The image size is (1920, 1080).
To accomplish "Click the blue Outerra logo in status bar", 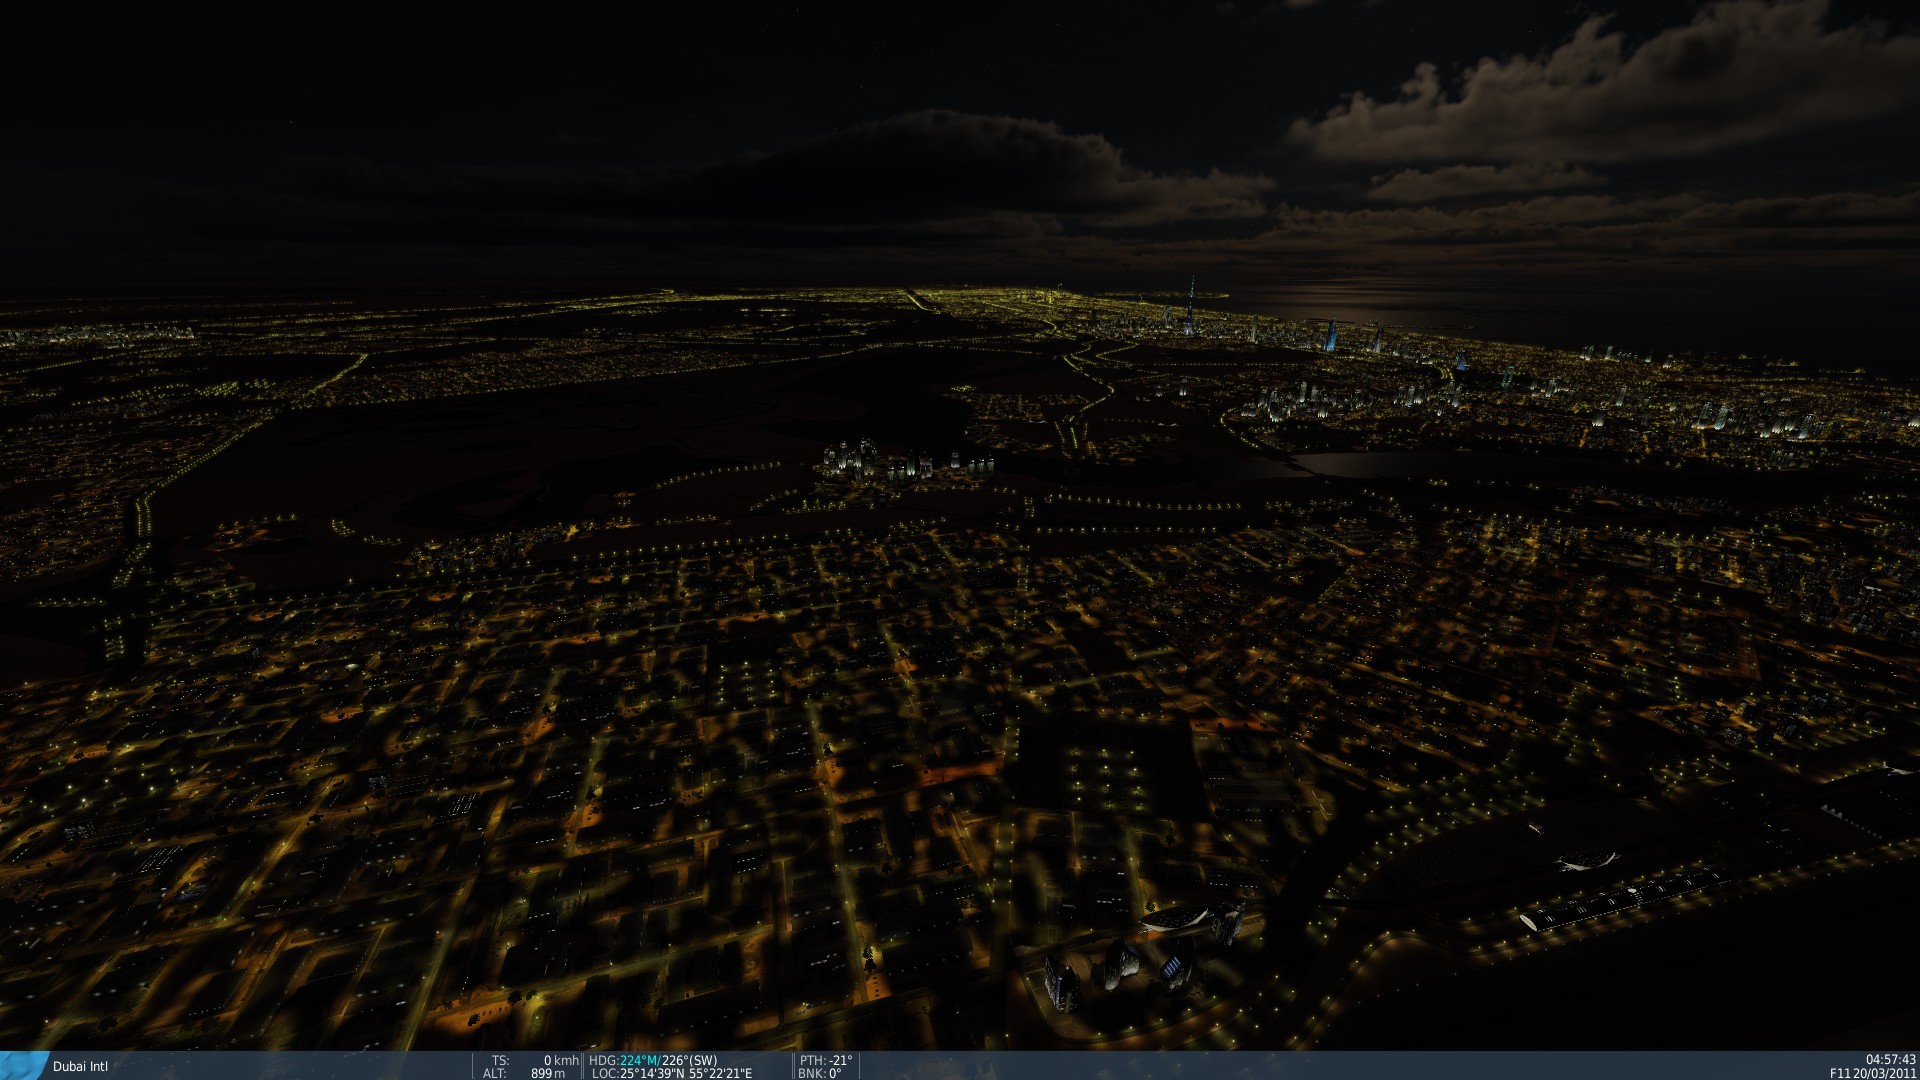I will coord(23,1065).
